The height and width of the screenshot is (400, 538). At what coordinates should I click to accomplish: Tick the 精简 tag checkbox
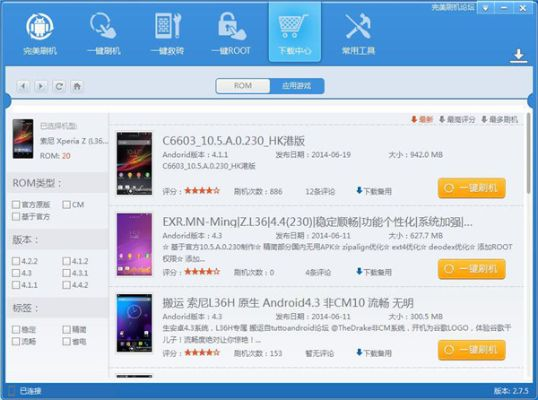coord(67,330)
